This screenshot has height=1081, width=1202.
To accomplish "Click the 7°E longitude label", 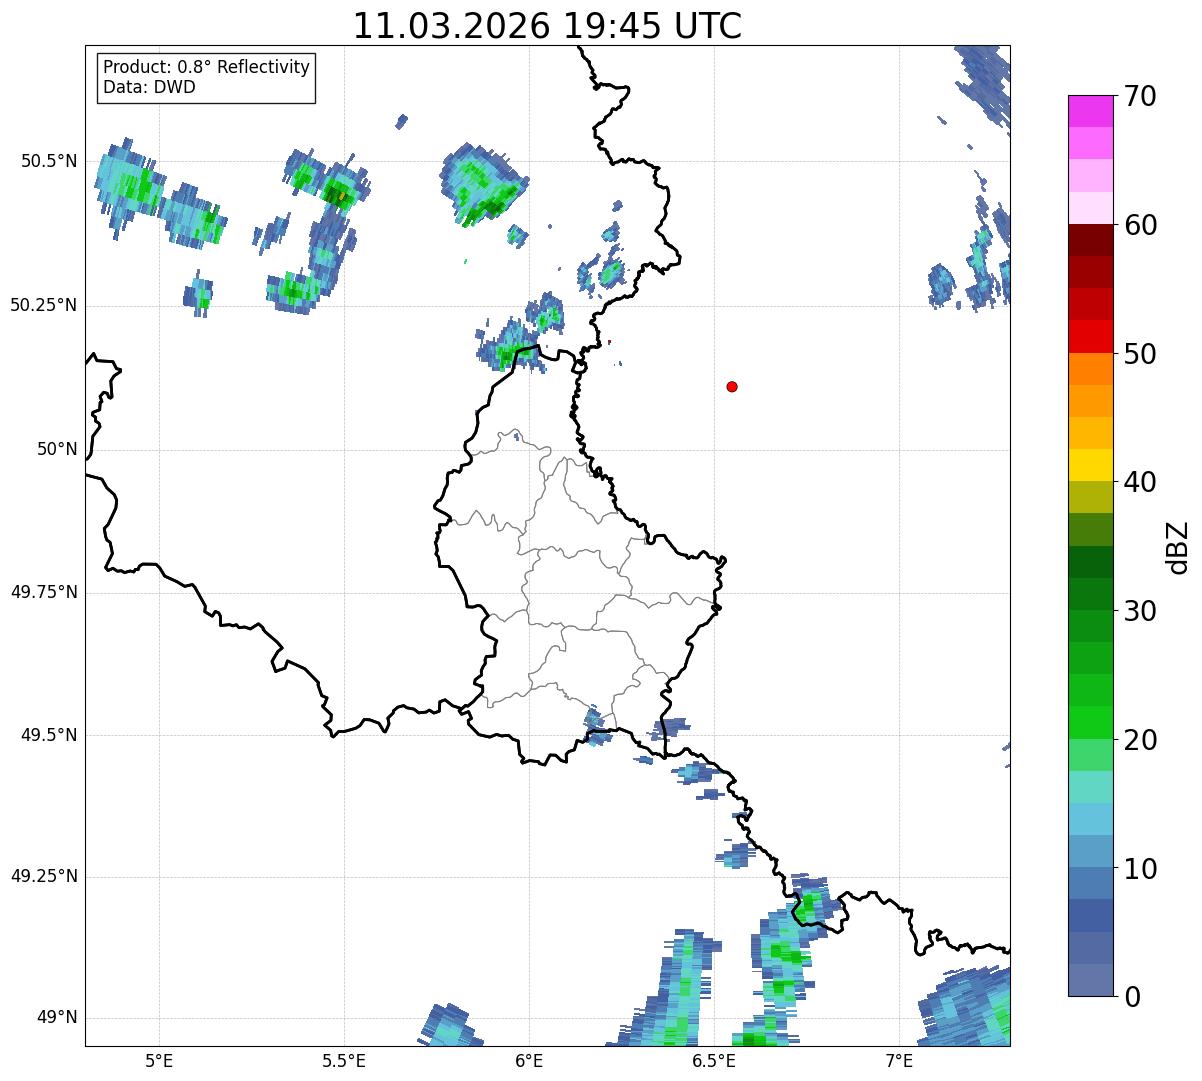I will click(899, 1061).
